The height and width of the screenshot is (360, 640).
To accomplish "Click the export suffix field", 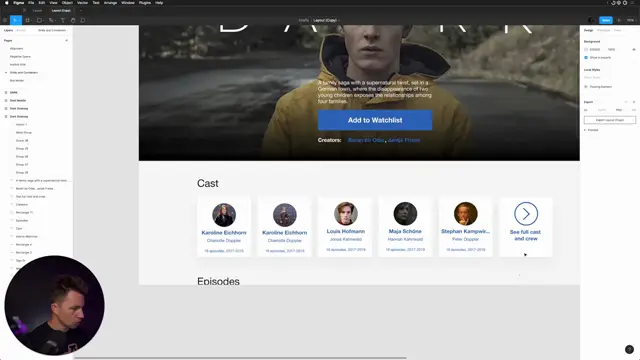I will click(x=602, y=110).
